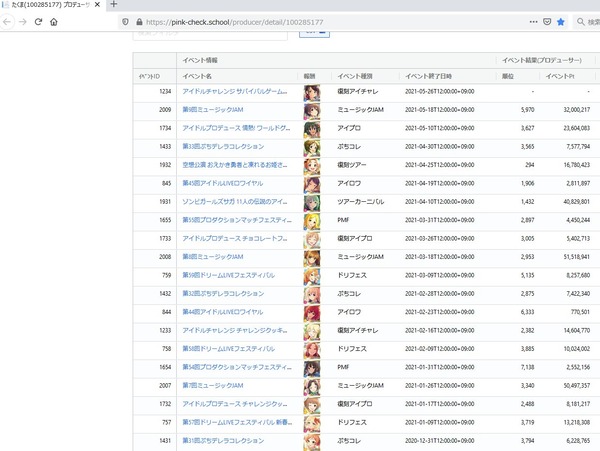Open 第8回ミュージックJAM link
Viewport: 600px width, 451px height.
pyautogui.click(x=213, y=257)
